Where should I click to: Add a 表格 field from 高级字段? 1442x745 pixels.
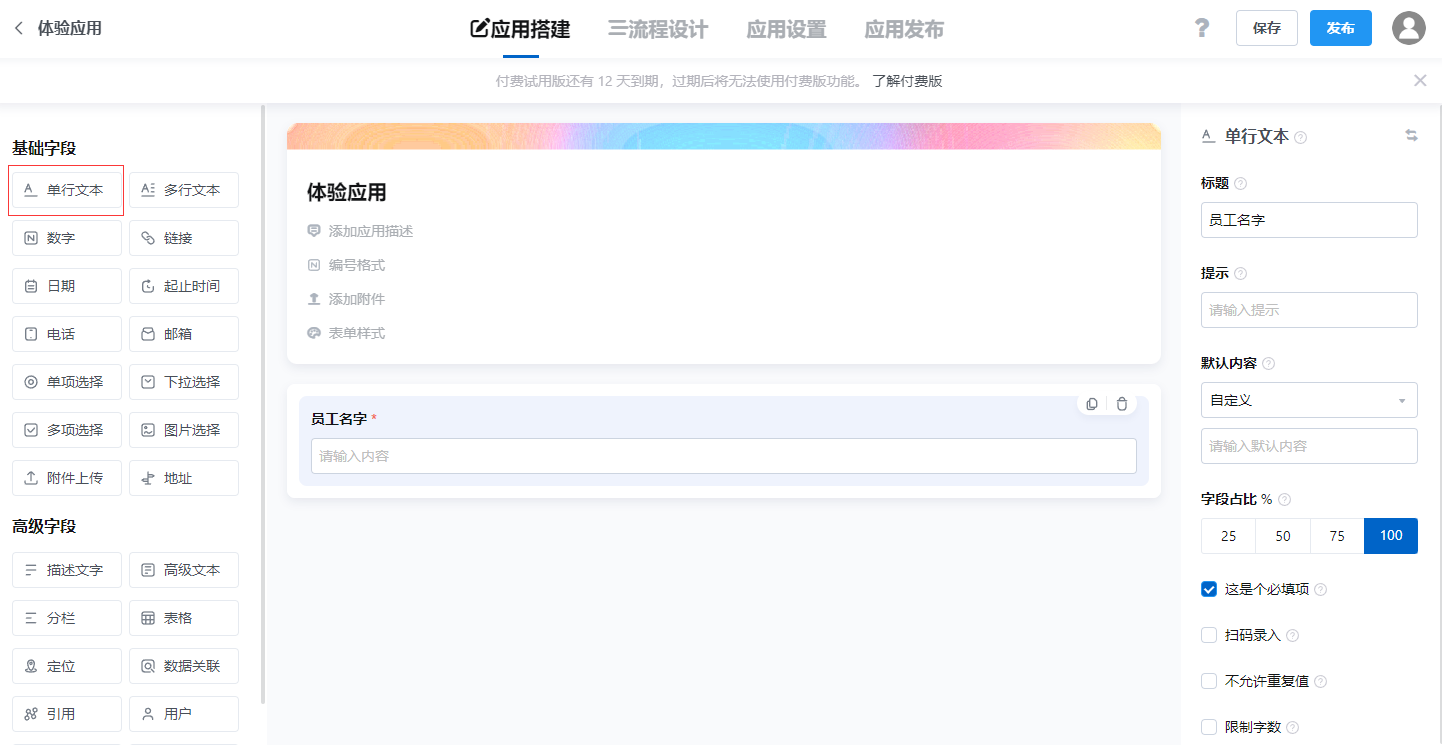pos(183,617)
